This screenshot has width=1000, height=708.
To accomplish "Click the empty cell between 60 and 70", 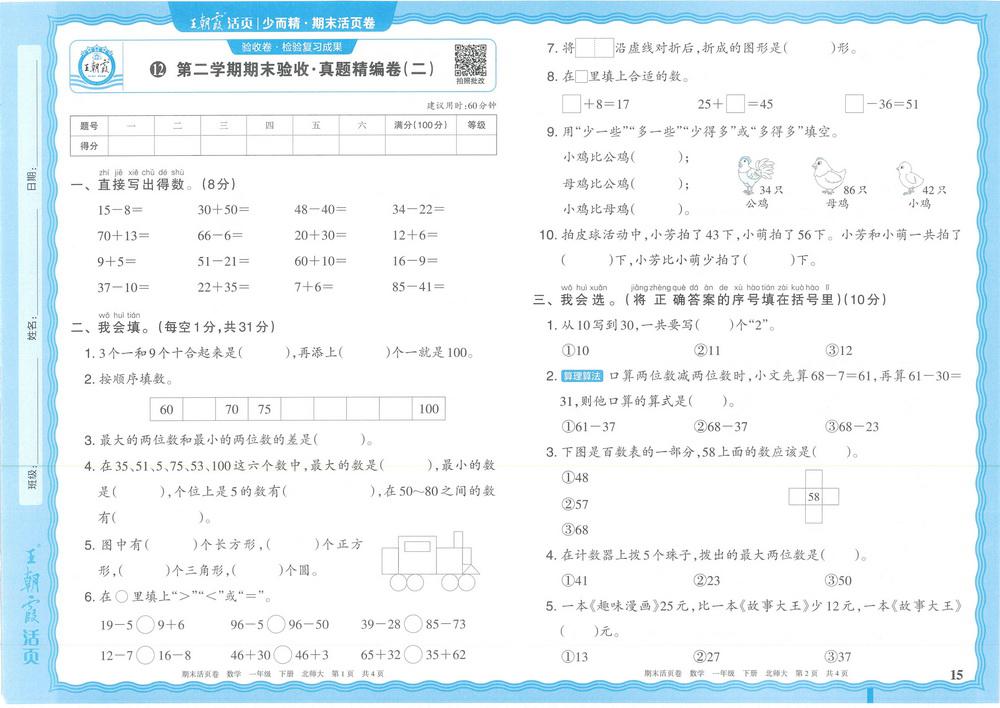I will click(199, 409).
